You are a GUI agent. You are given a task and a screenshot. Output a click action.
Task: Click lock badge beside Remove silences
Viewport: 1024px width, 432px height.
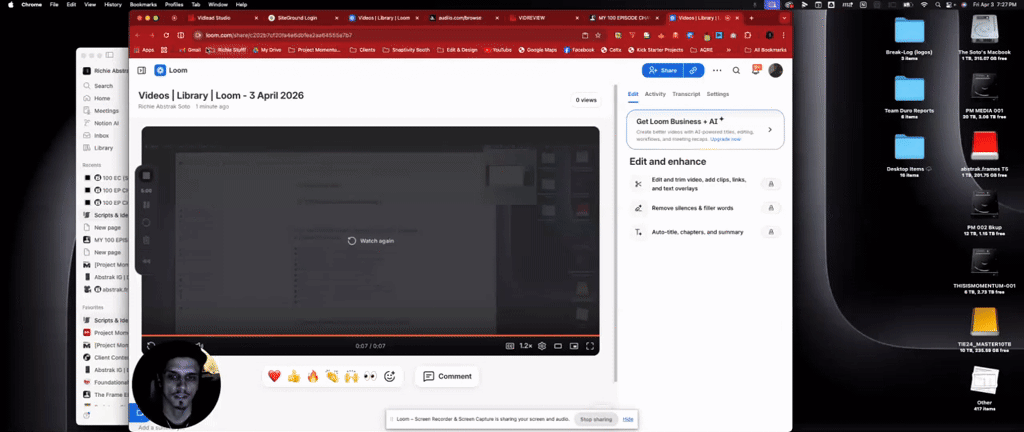click(x=771, y=208)
